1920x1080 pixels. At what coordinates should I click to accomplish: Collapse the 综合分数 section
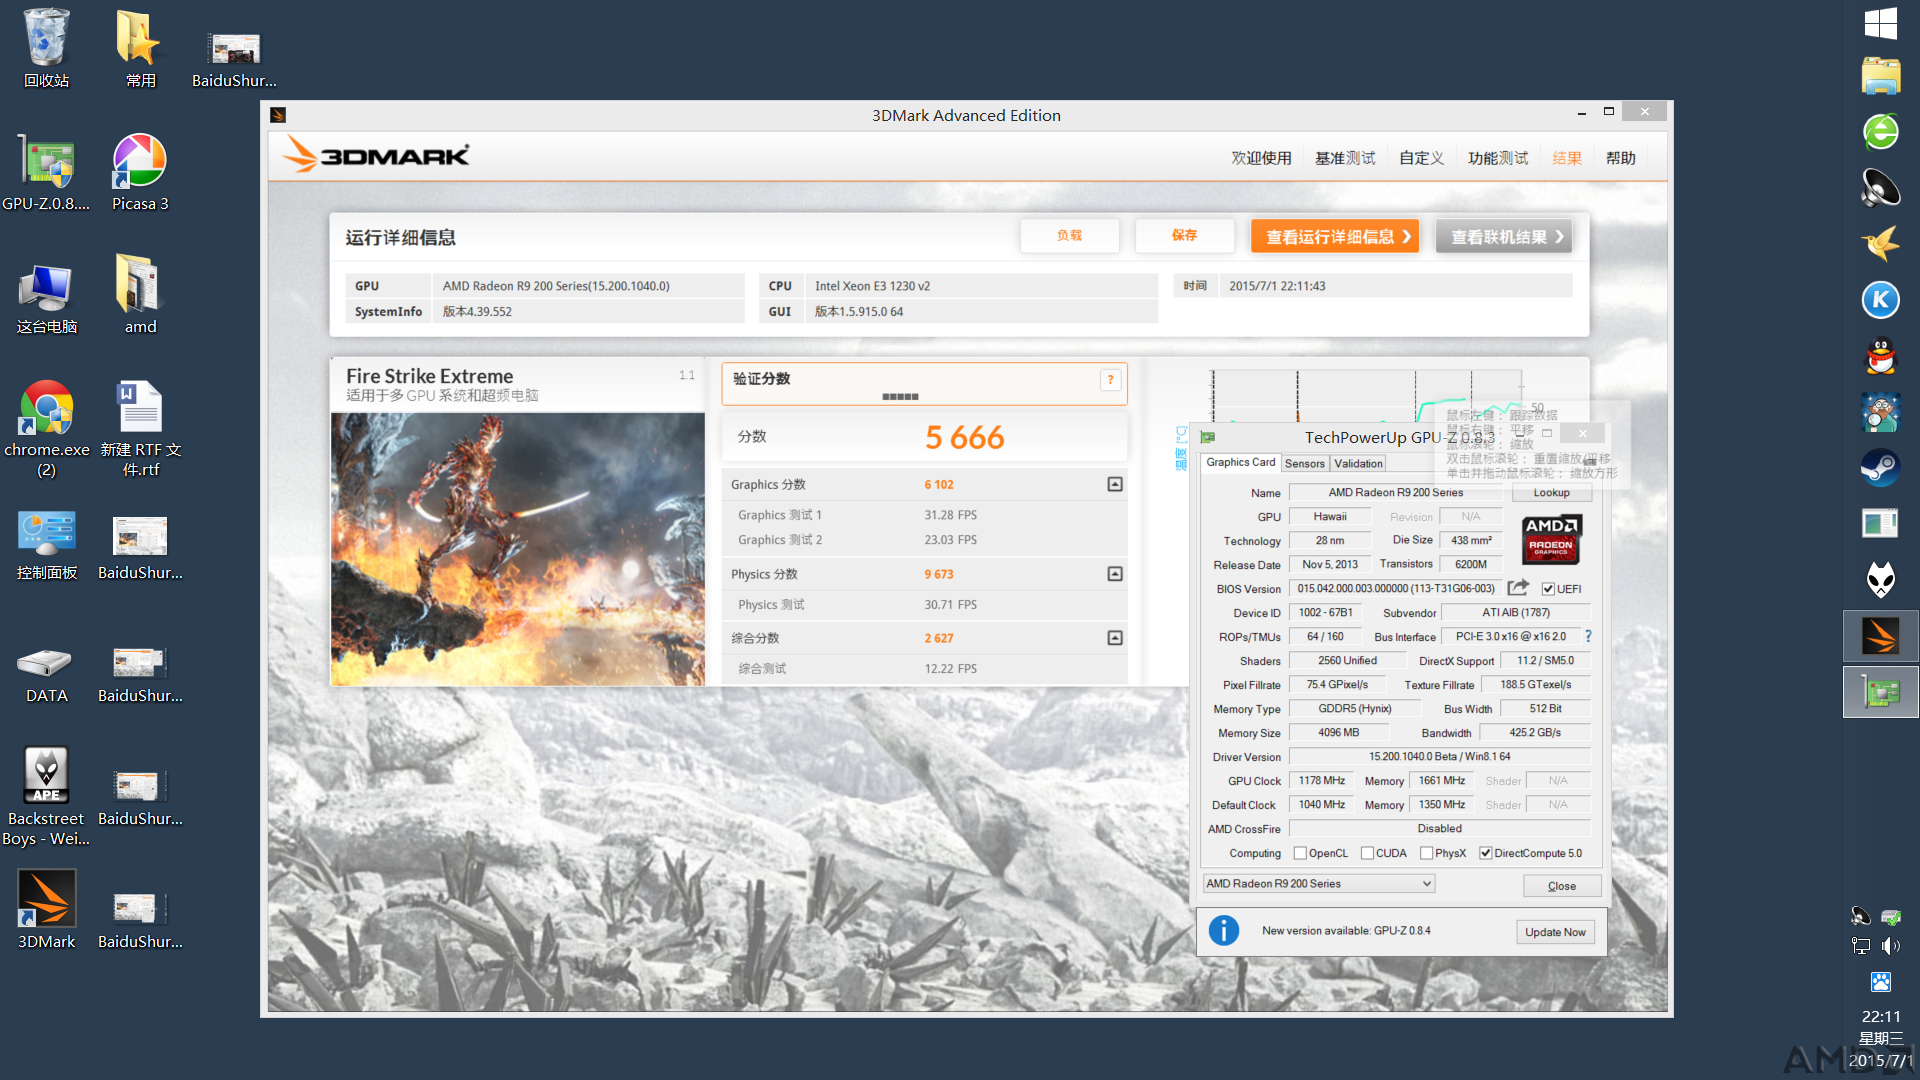[x=1115, y=638]
